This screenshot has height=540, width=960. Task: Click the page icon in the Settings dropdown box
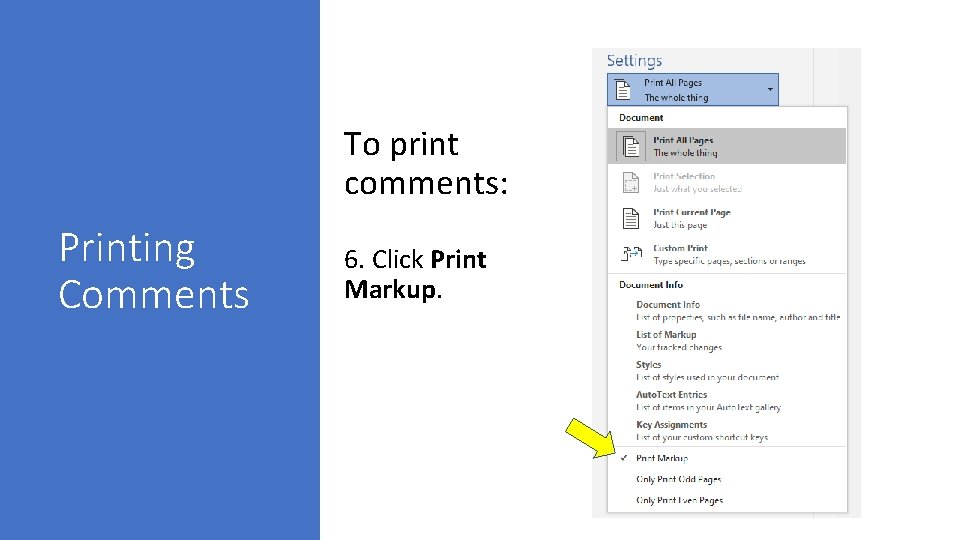point(623,89)
